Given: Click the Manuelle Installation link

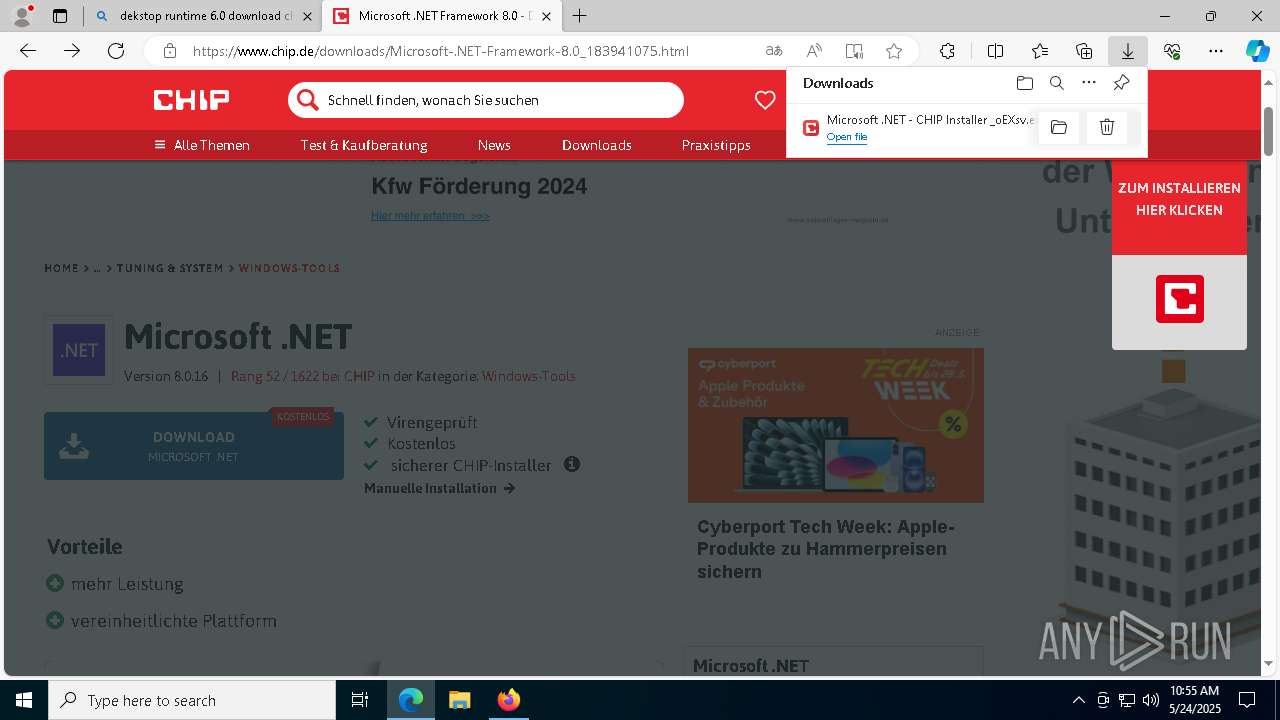Looking at the screenshot, I should coord(439,488).
